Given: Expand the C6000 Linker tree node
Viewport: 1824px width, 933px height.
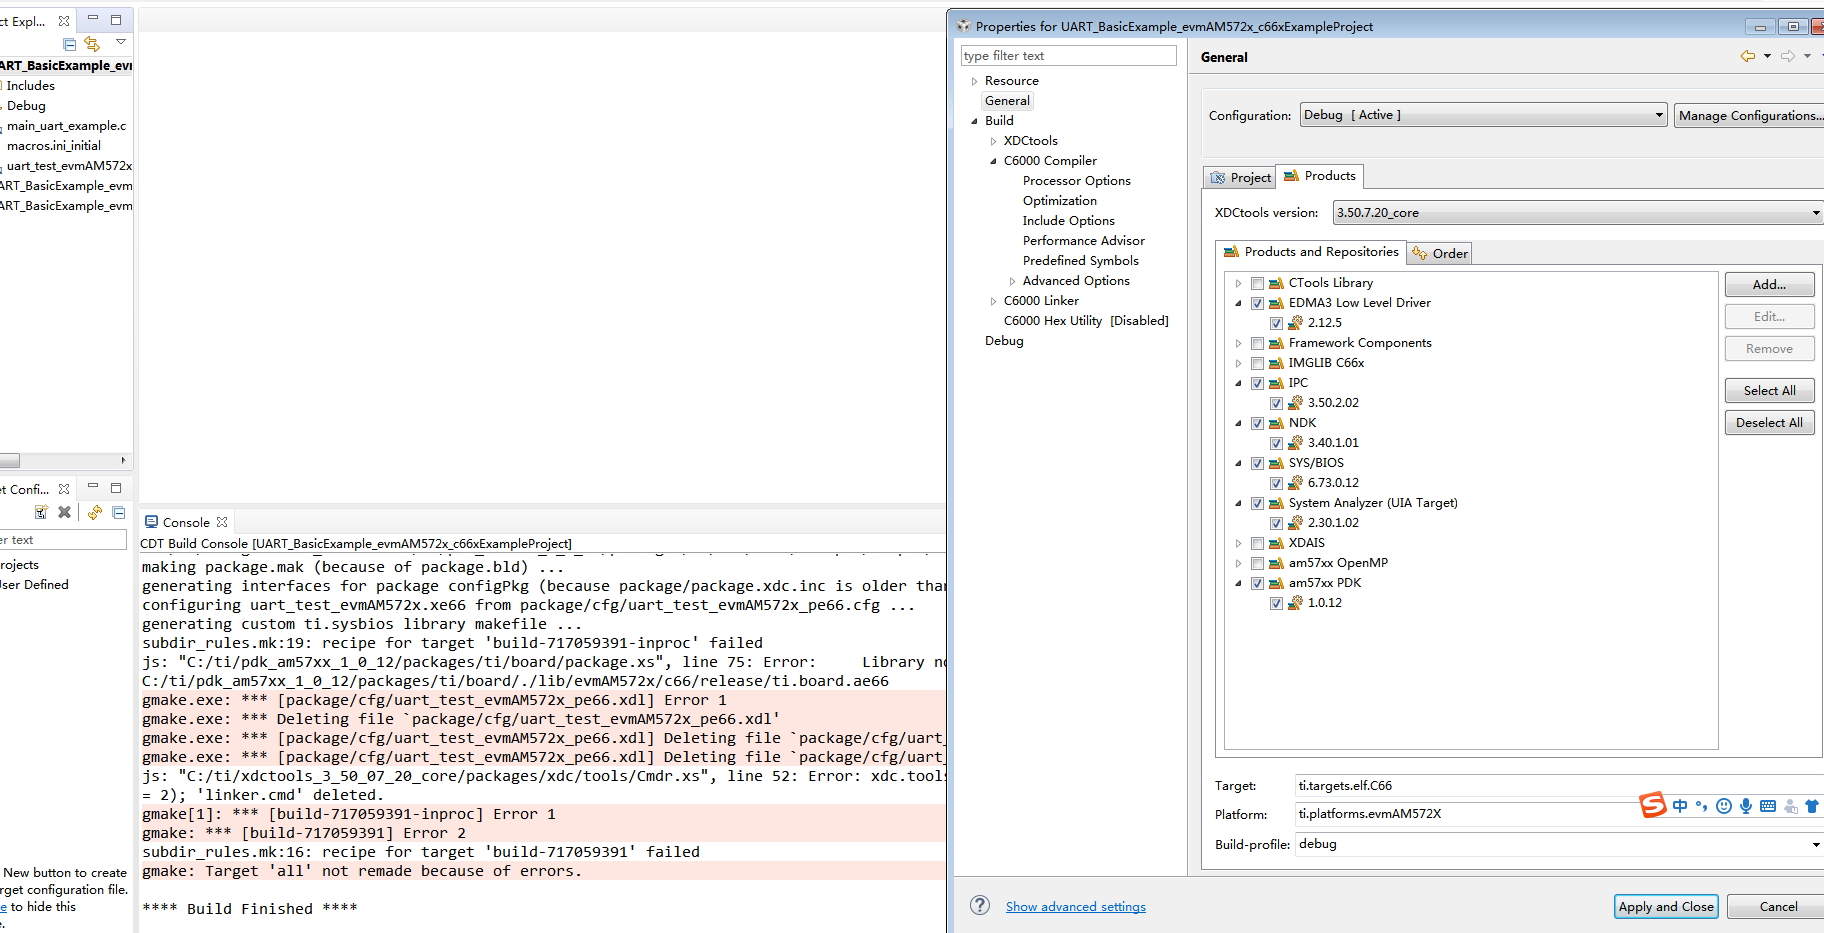Looking at the screenshot, I should (x=993, y=301).
